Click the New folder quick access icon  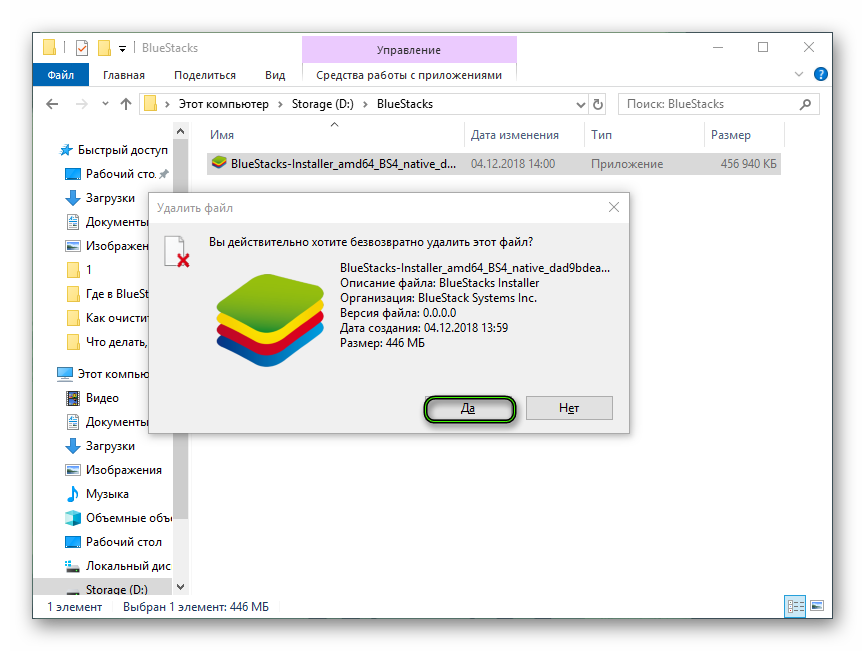coord(104,48)
